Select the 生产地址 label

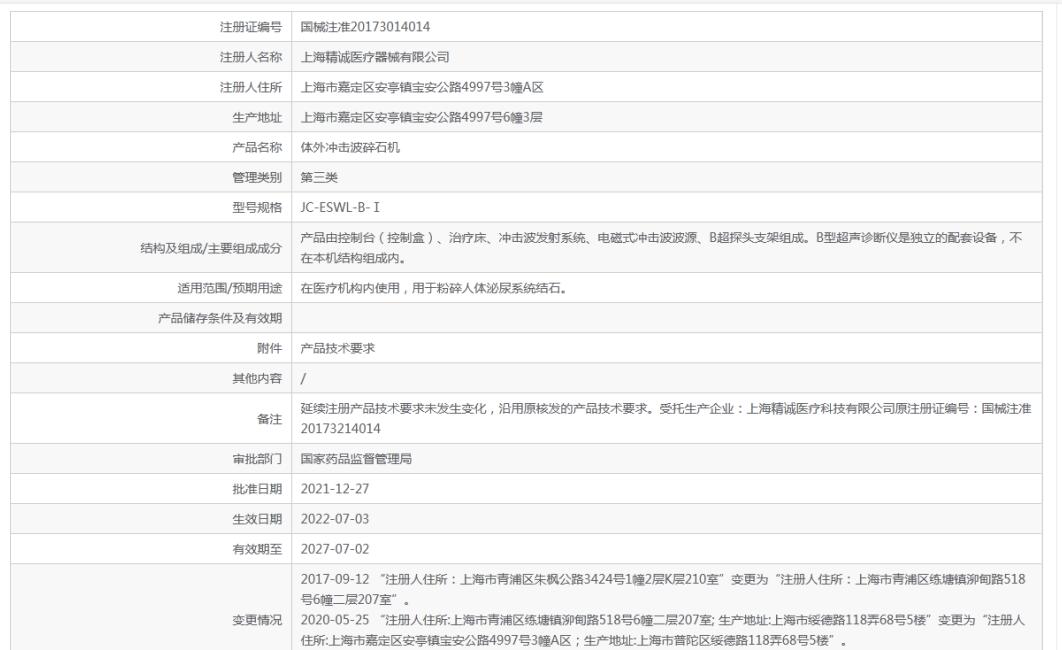(257, 118)
